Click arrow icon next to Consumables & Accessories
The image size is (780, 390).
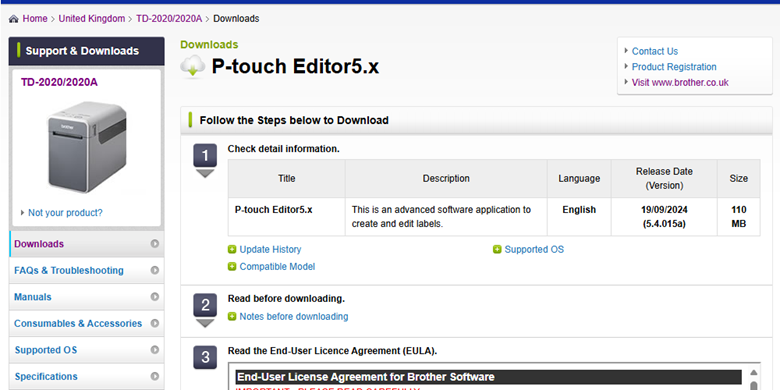pos(155,323)
